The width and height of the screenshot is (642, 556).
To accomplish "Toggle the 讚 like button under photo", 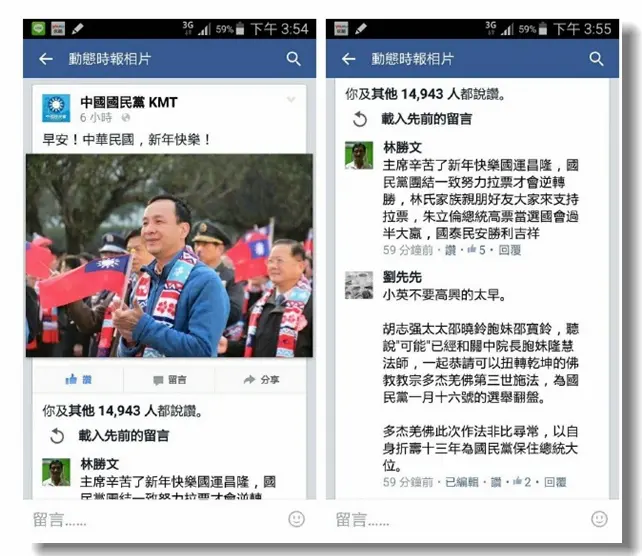I will [x=78, y=380].
